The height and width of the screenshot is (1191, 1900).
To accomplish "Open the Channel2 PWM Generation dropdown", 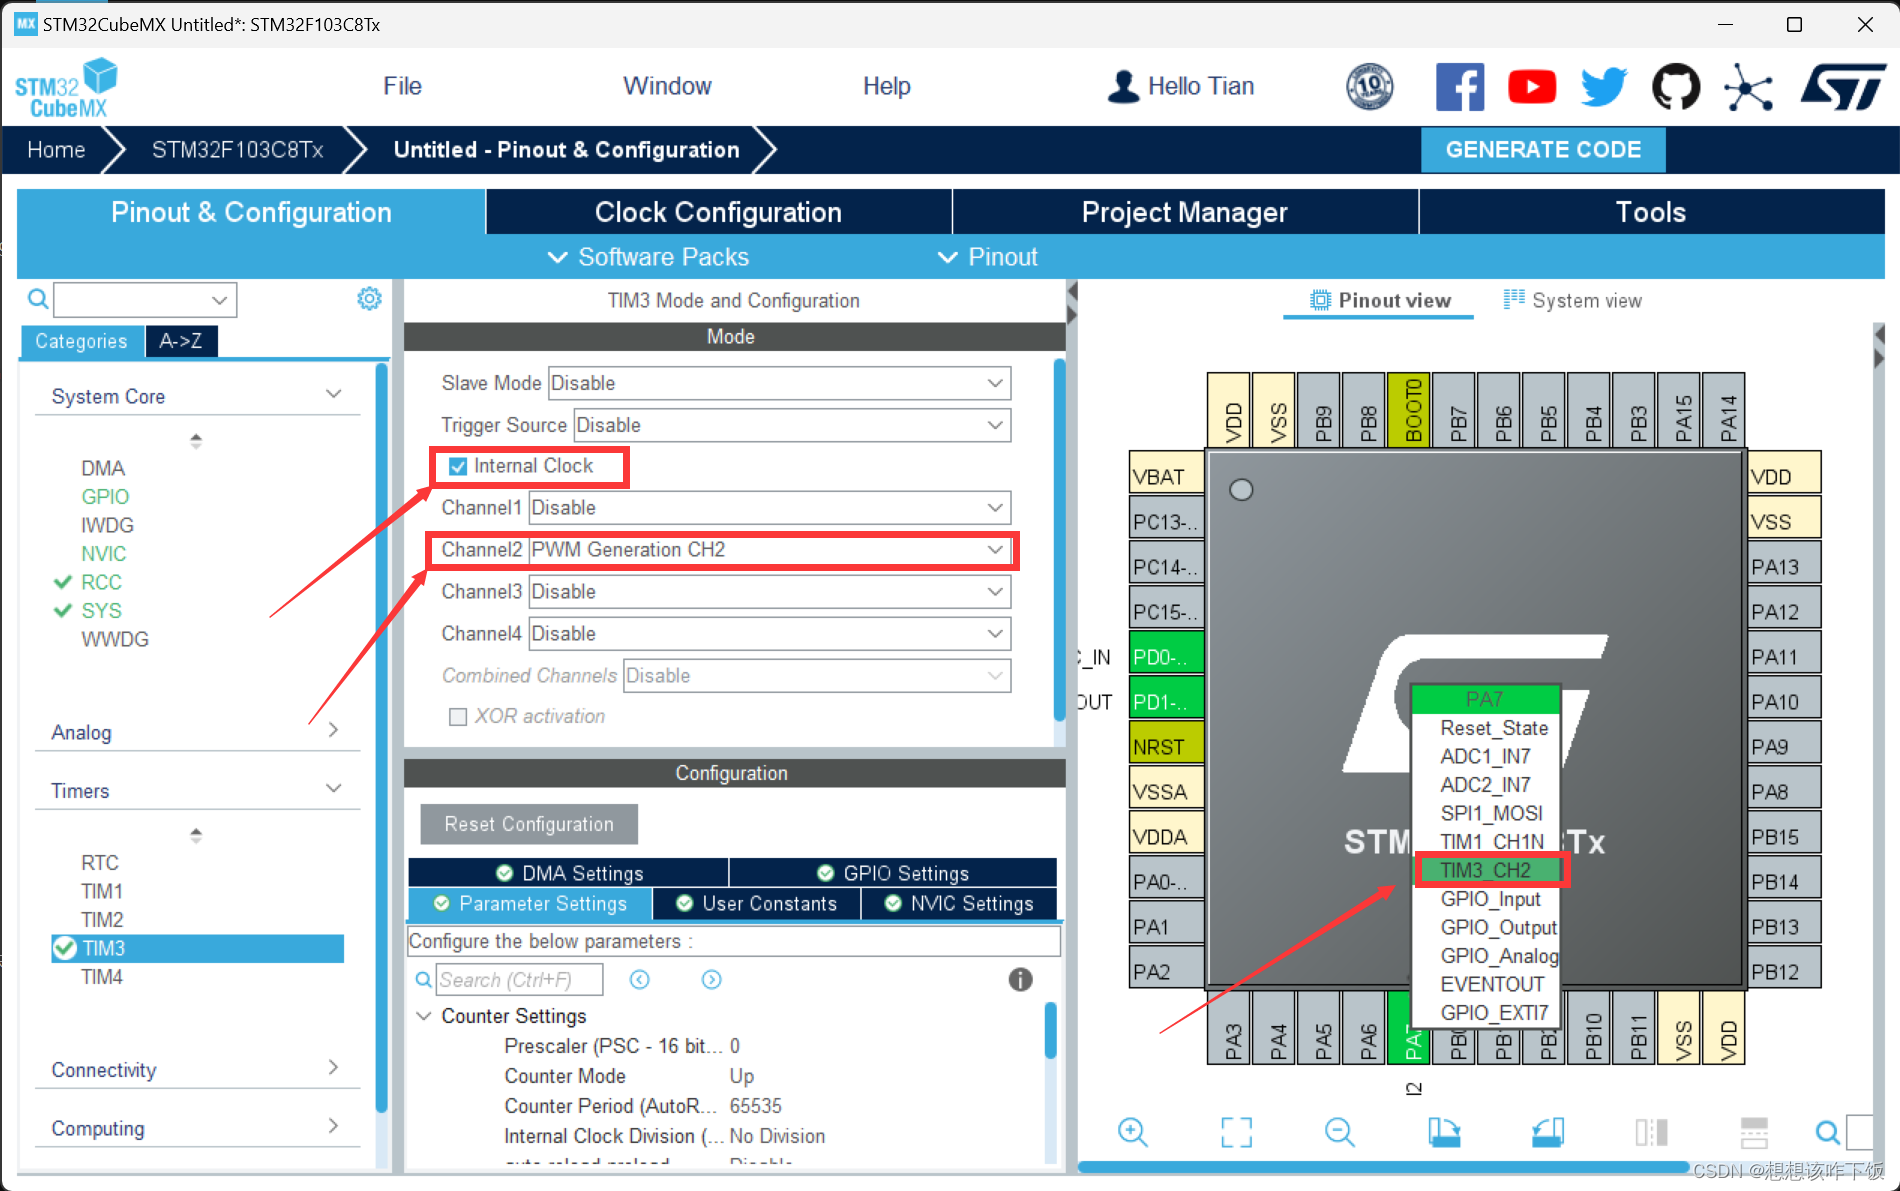I will point(769,550).
